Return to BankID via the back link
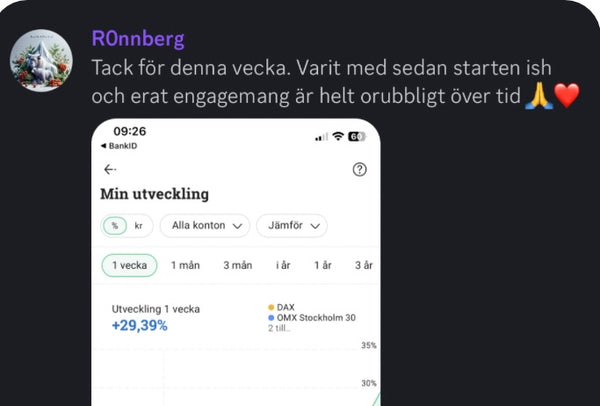Screen dimensions: 600x406 [x=122, y=146]
